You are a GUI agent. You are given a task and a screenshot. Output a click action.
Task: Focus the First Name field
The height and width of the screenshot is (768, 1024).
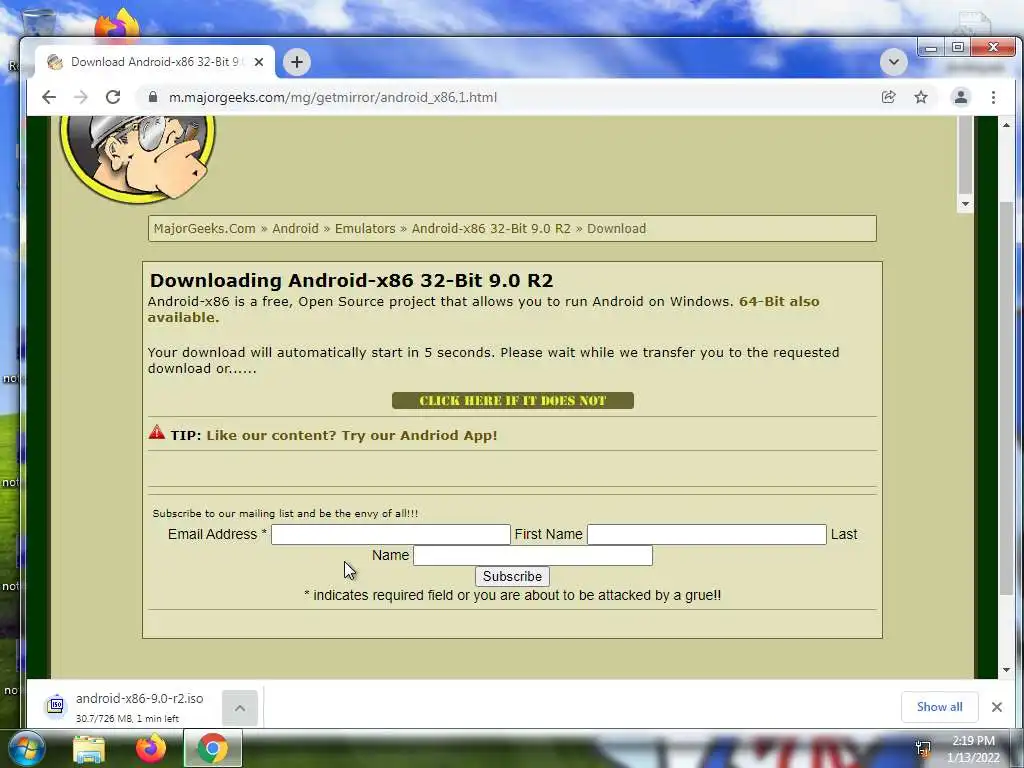pyautogui.click(x=707, y=534)
